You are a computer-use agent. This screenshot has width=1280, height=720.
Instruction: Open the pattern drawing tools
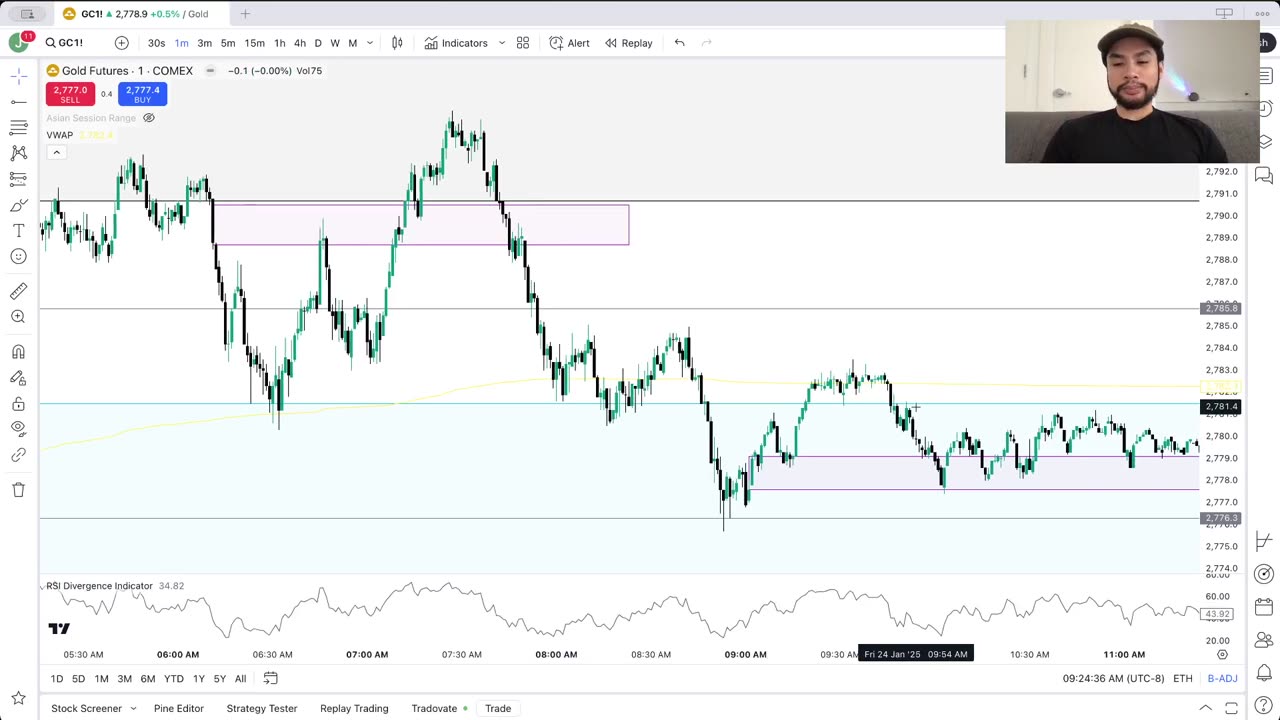pos(19,153)
